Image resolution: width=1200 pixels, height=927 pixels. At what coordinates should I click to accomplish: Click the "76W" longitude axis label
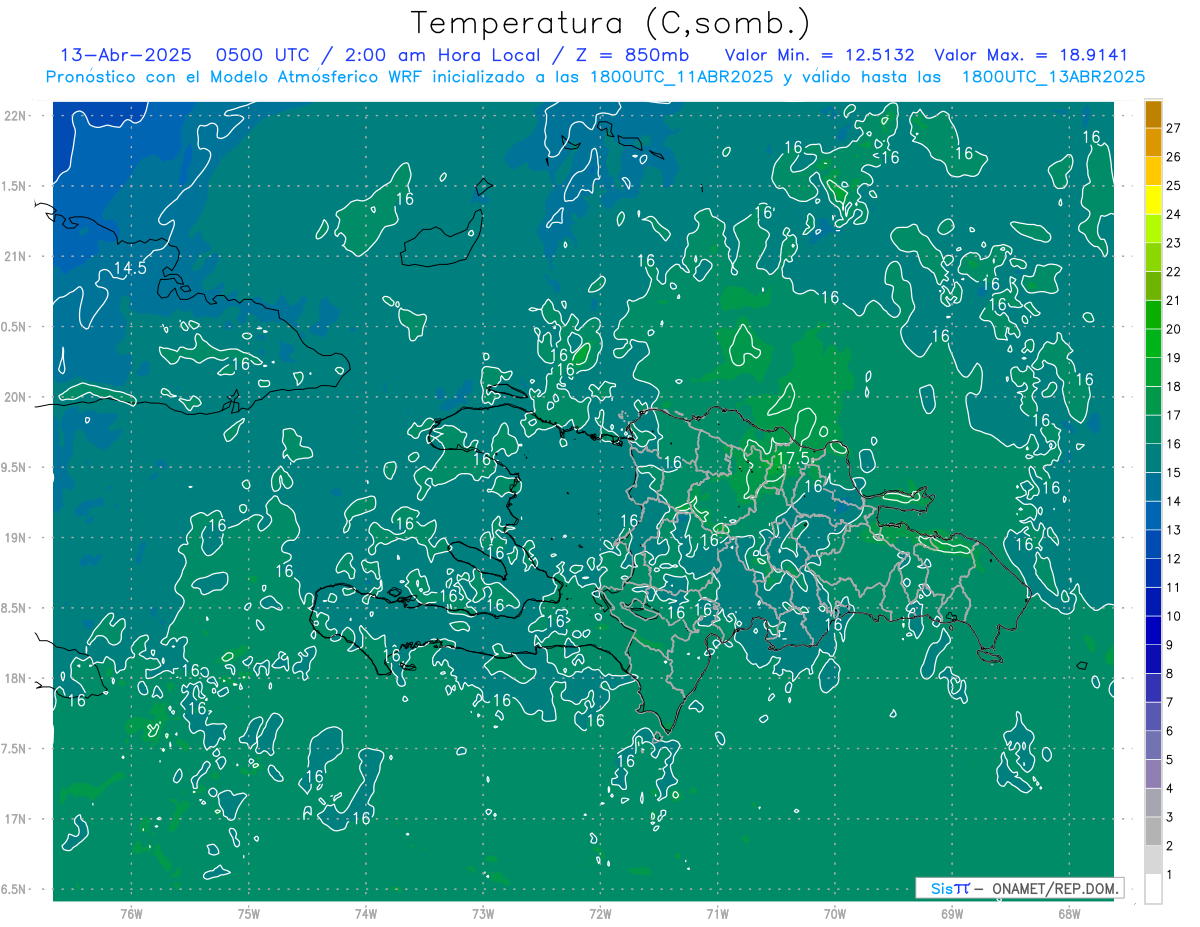[131, 914]
